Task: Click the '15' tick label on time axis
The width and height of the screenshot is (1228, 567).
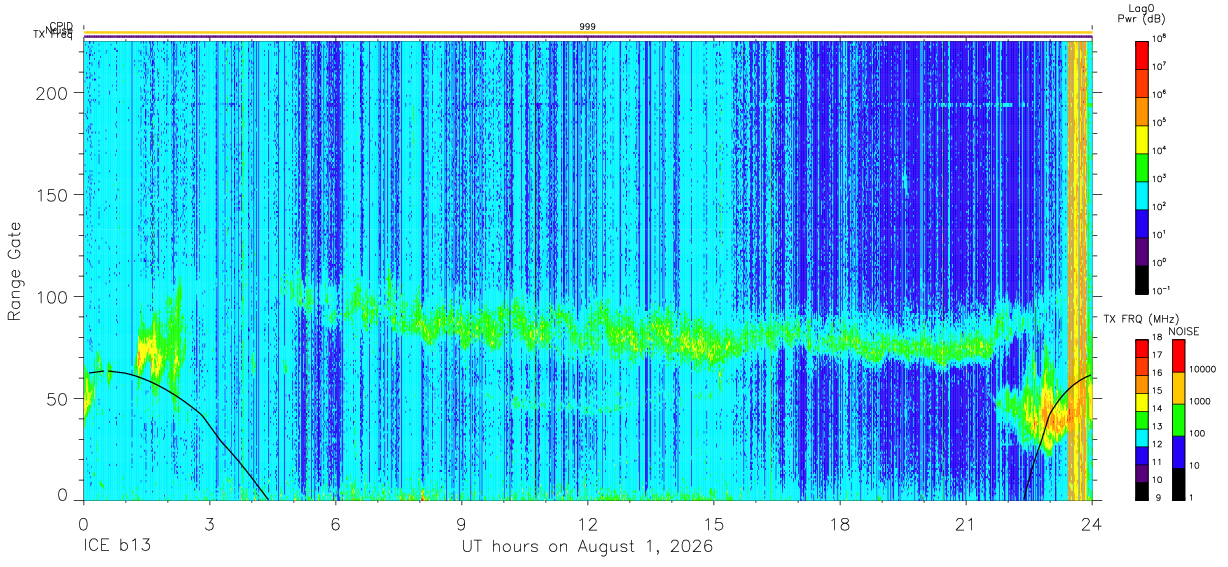Action: click(x=713, y=523)
